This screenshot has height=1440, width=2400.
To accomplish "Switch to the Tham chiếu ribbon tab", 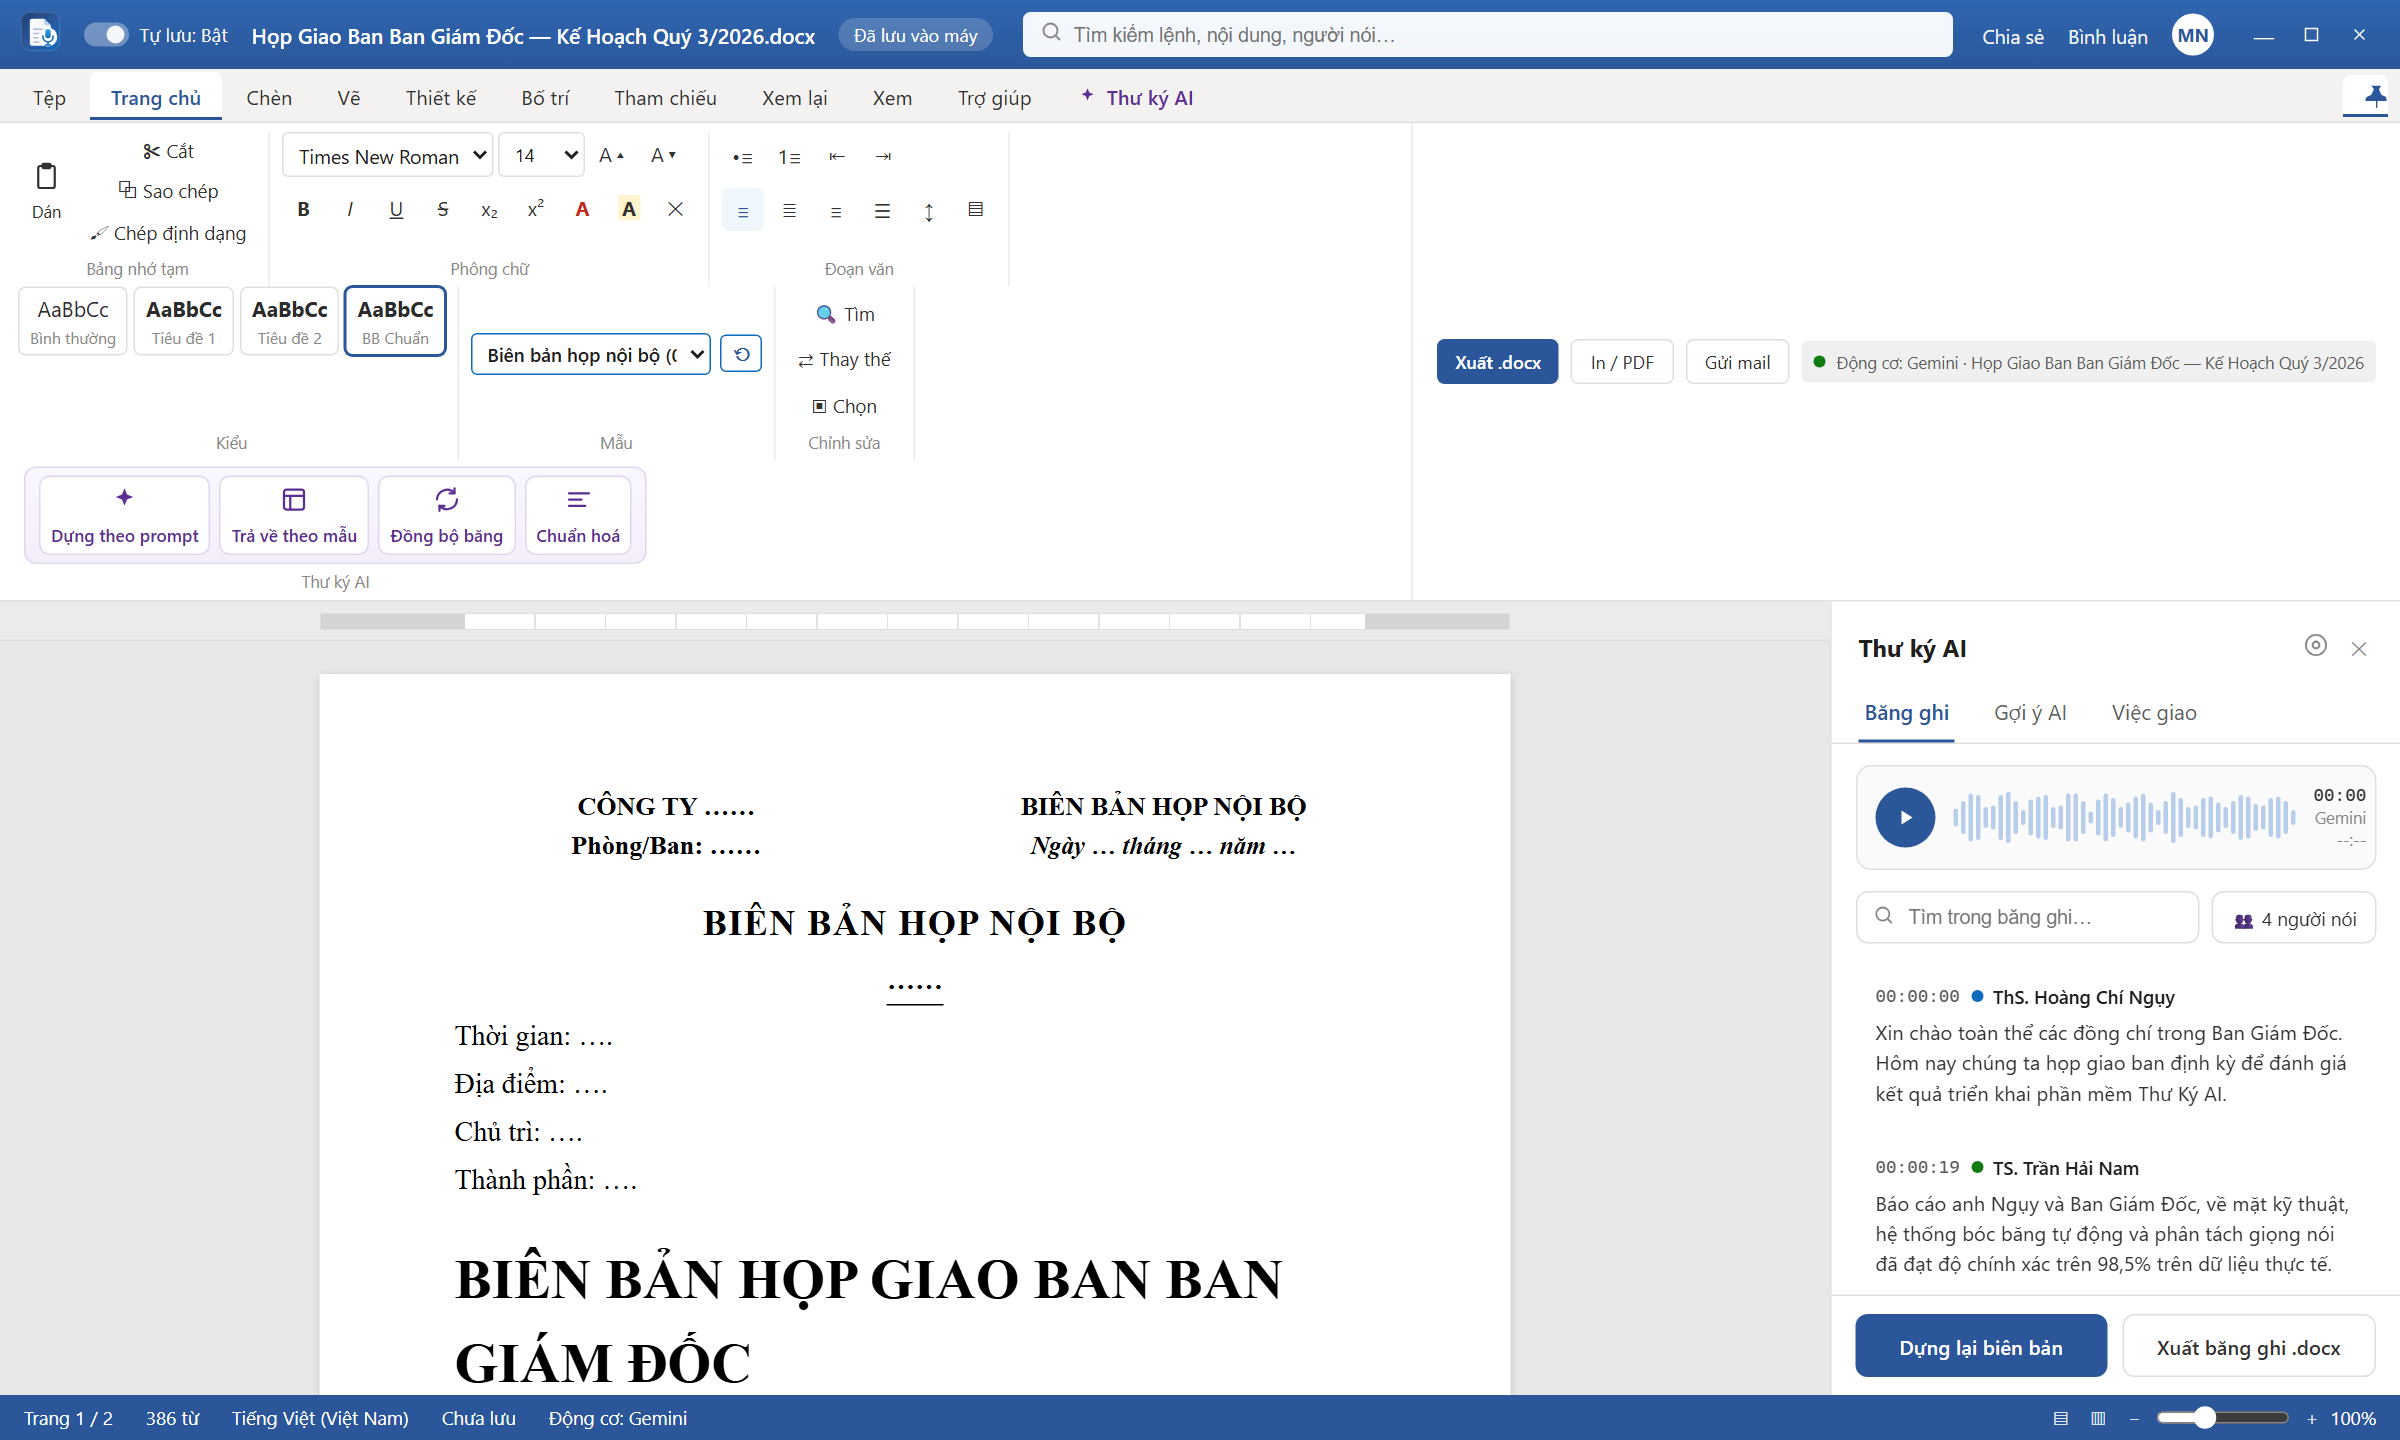I will pos(665,98).
